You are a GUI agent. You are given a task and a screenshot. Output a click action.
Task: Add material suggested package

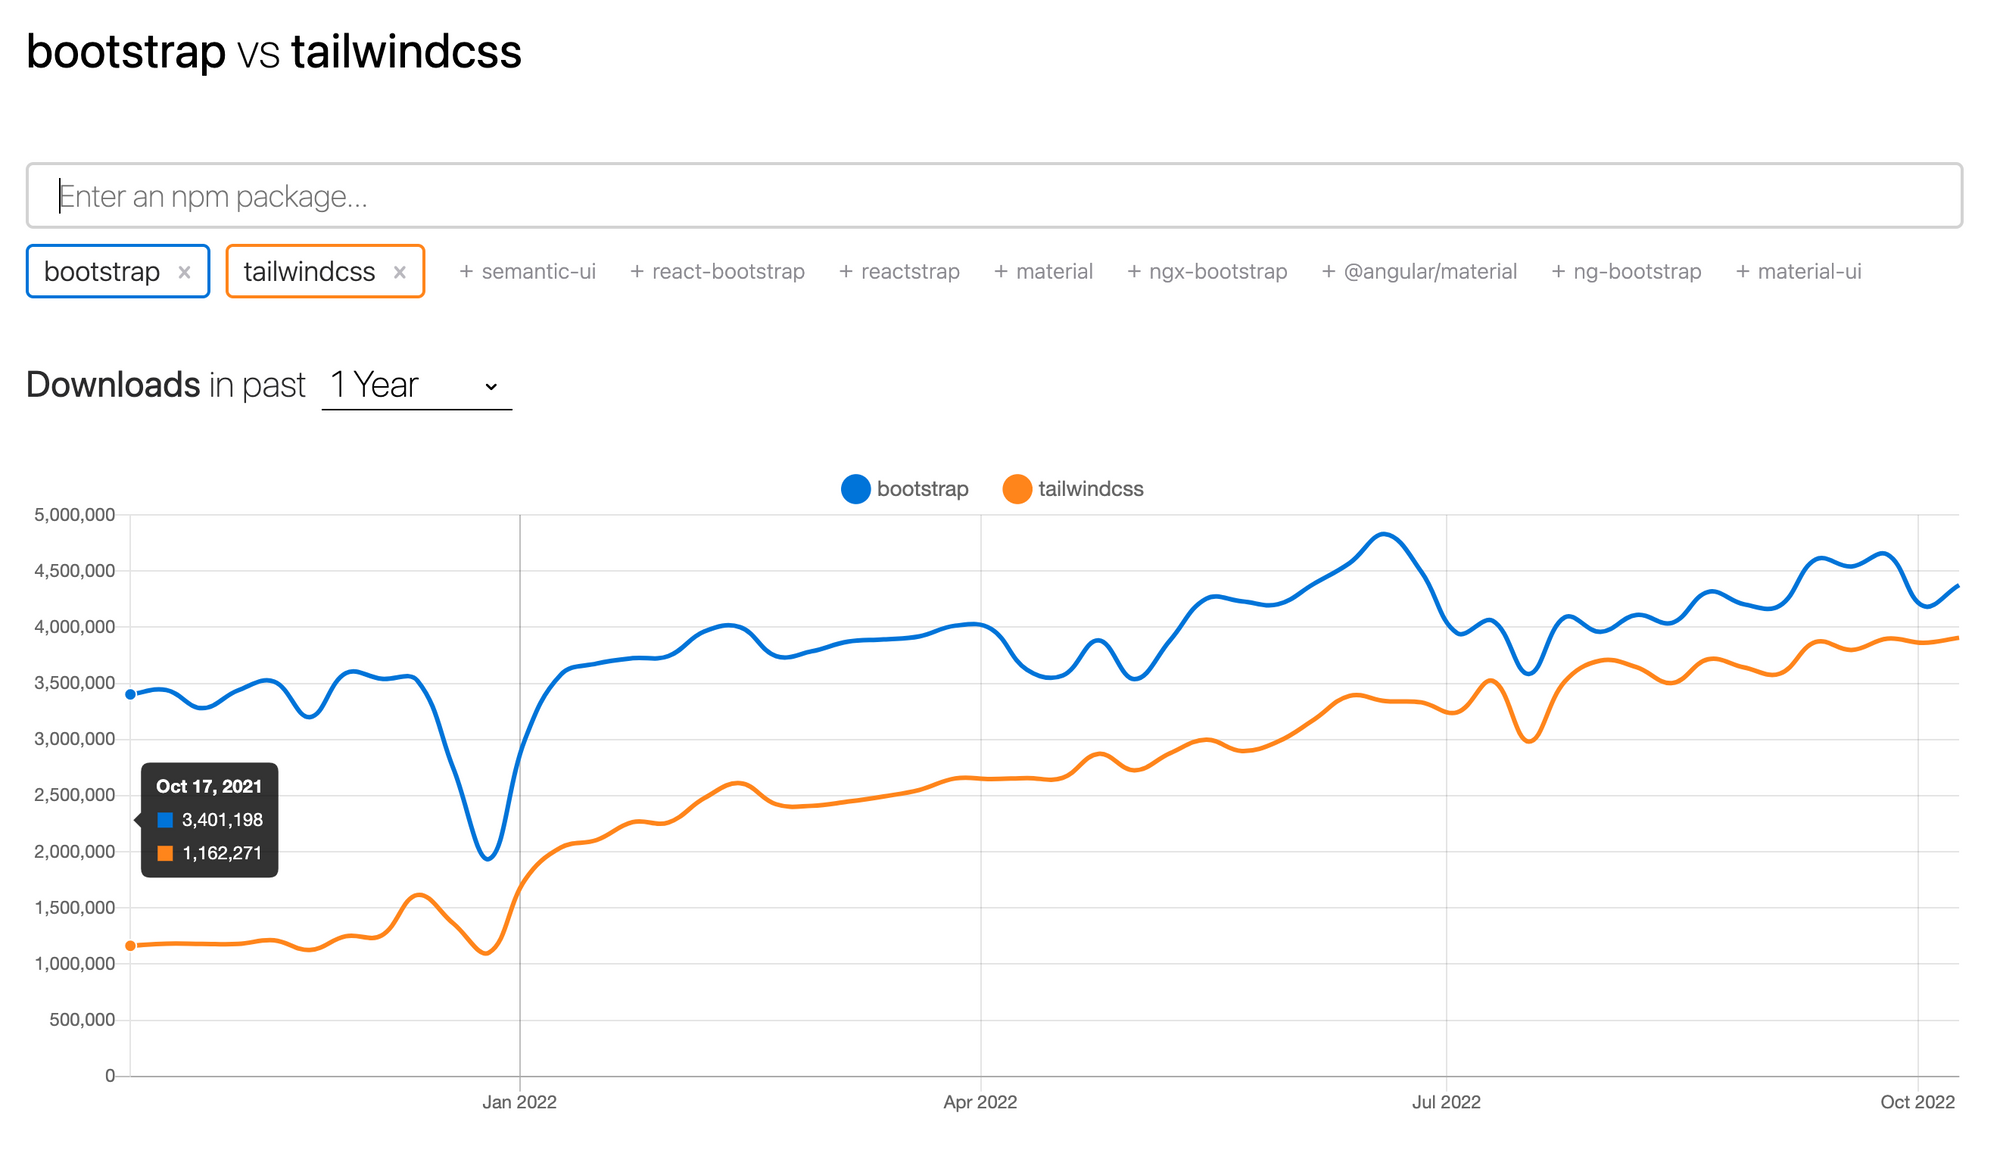1043,272
